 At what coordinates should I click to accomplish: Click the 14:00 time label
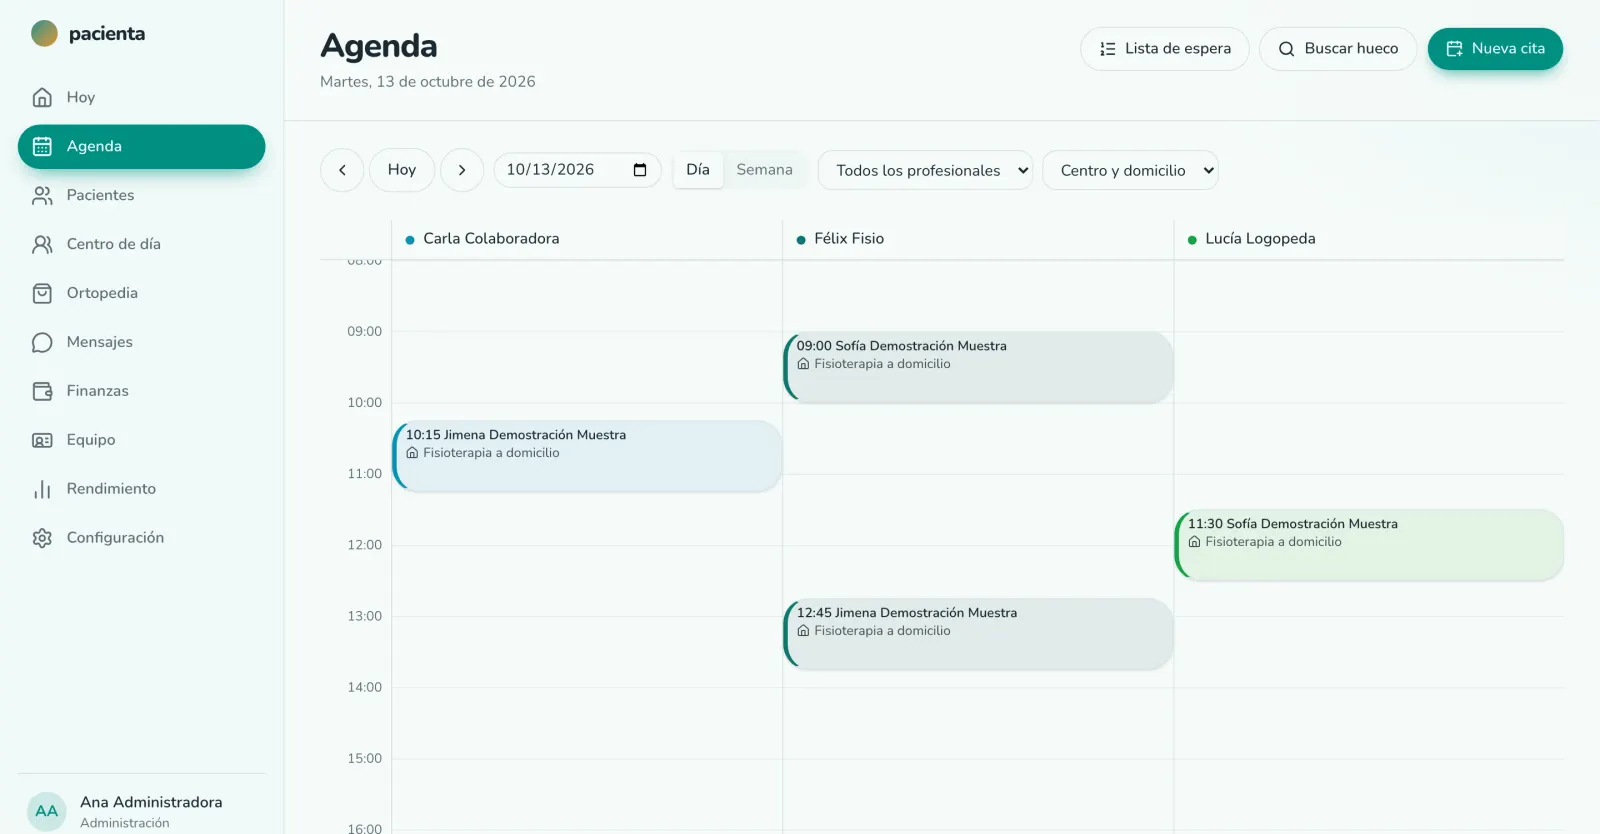364,687
